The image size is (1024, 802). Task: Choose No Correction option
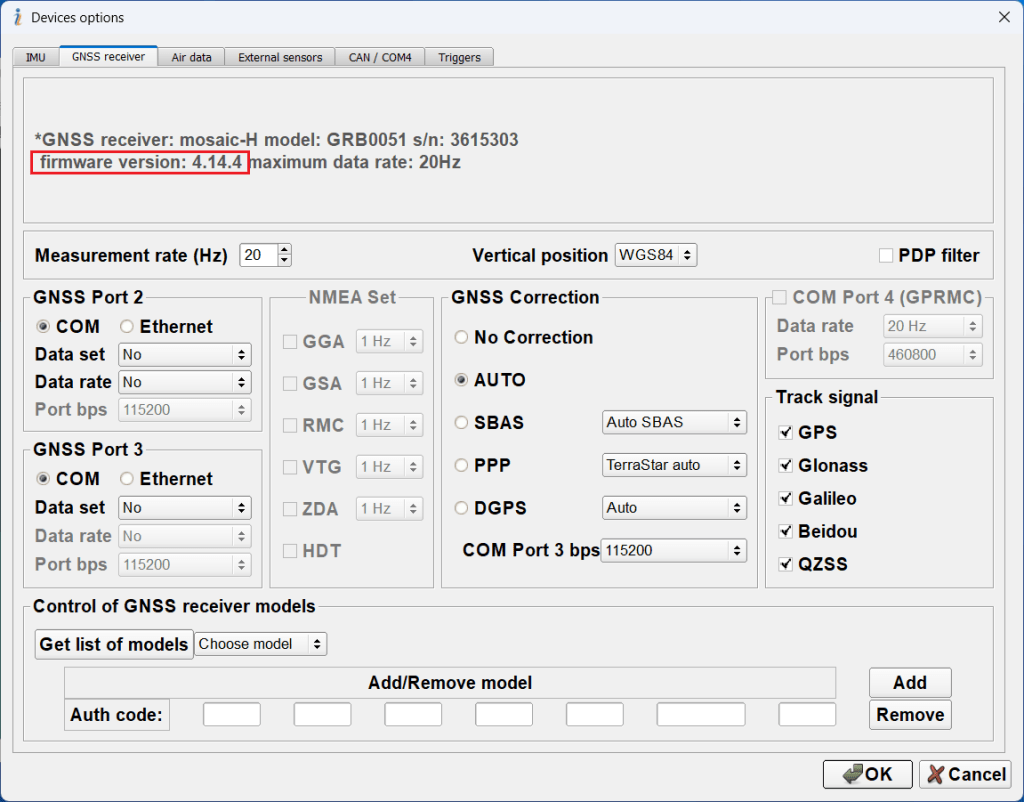461,337
